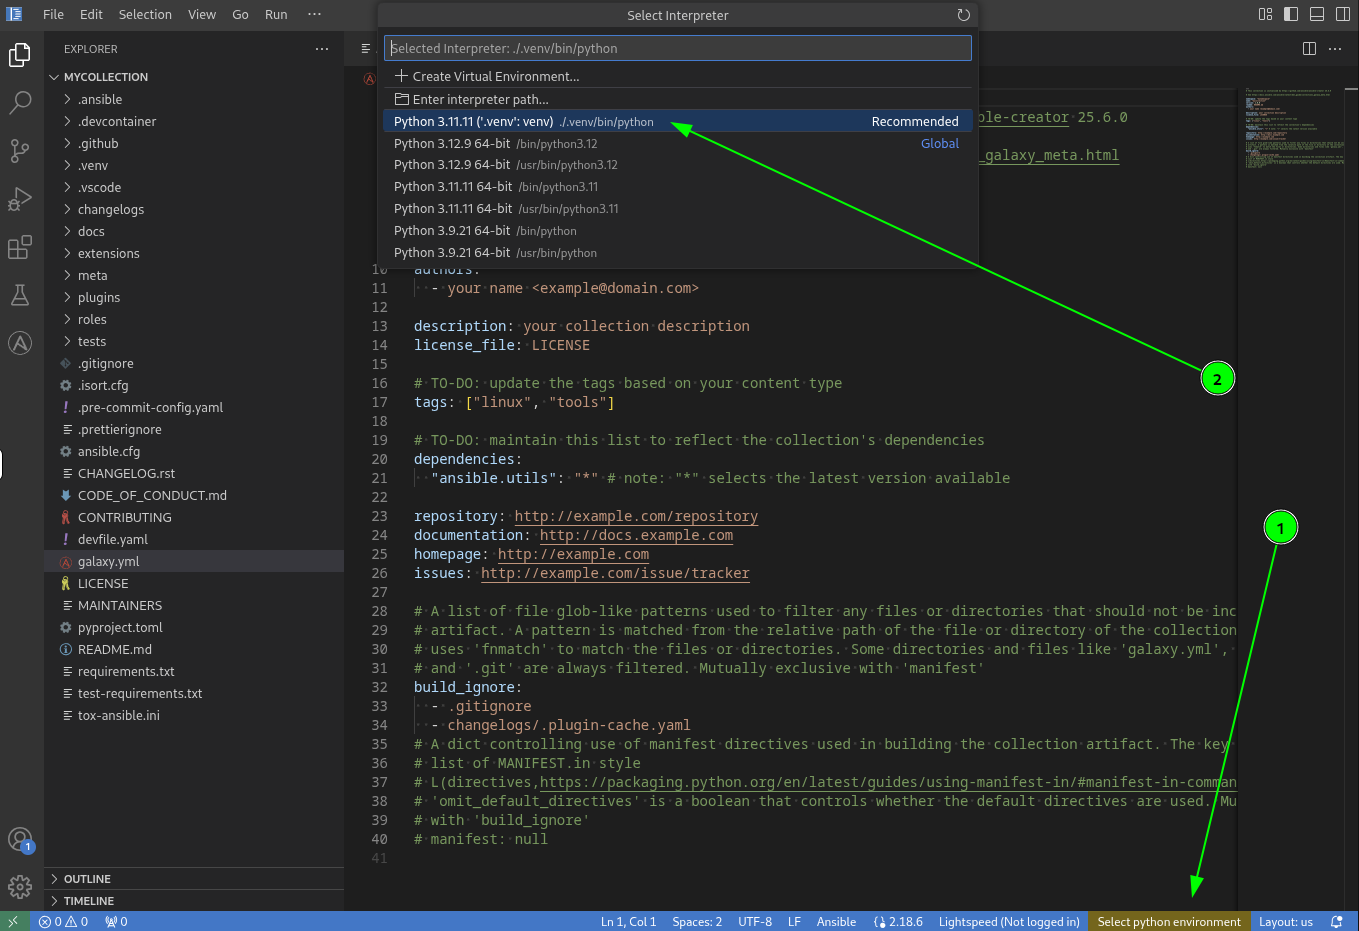The height and width of the screenshot is (931, 1359).
Task: Open the Search view icon
Action: [20, 102]
